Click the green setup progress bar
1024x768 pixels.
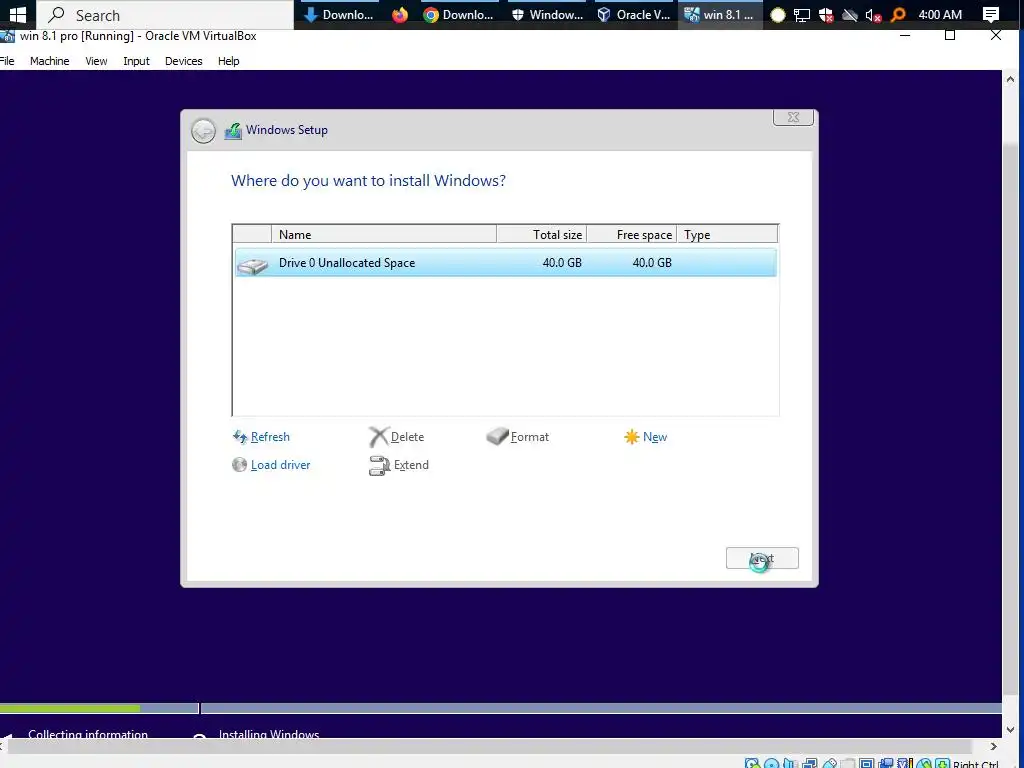click(x=70, y=709)
